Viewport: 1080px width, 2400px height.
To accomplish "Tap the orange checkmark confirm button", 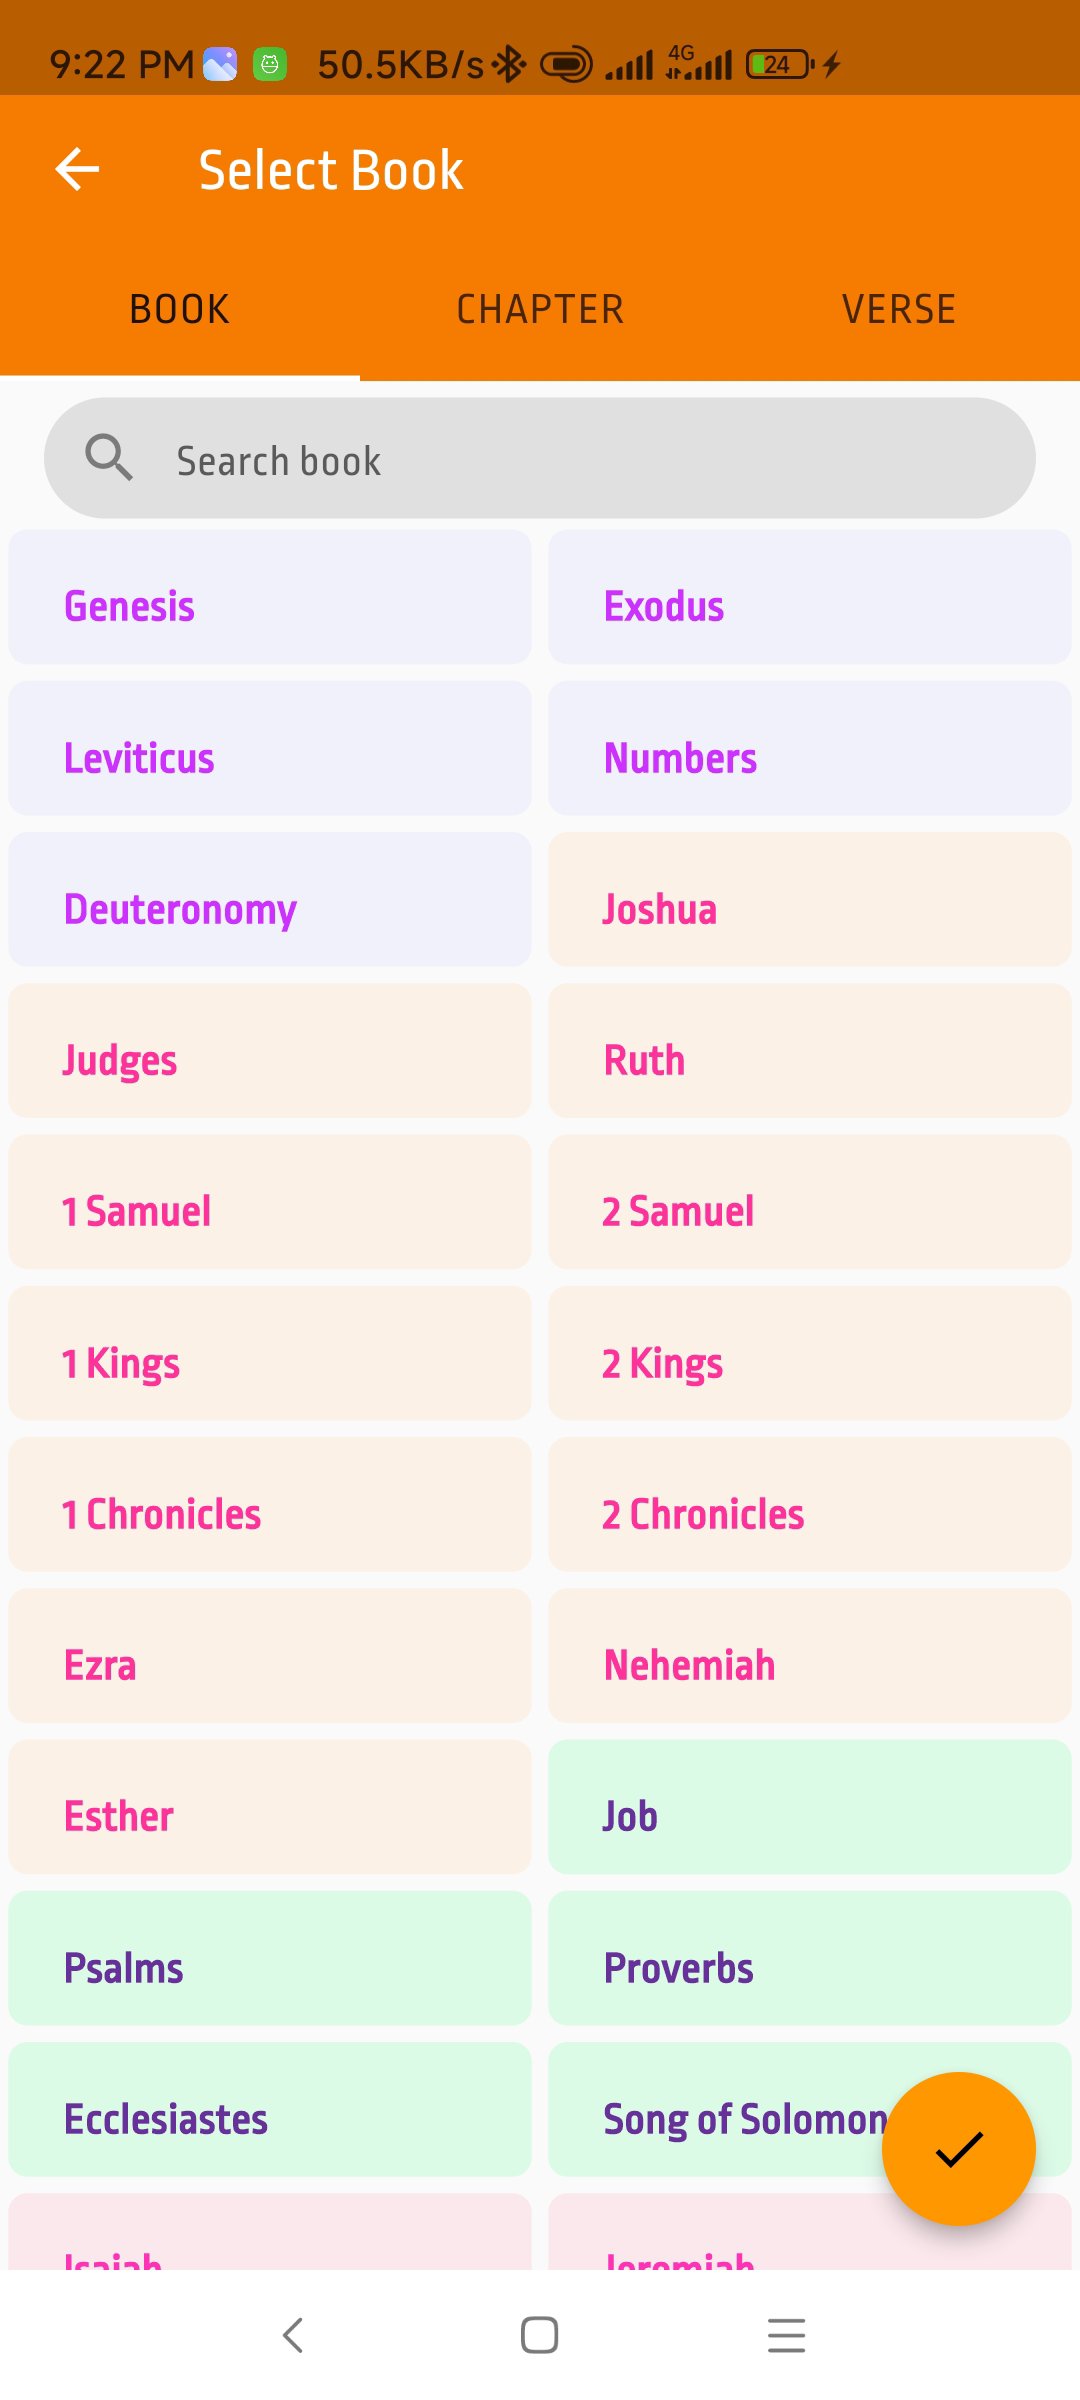I will [x=958, y=2148].
